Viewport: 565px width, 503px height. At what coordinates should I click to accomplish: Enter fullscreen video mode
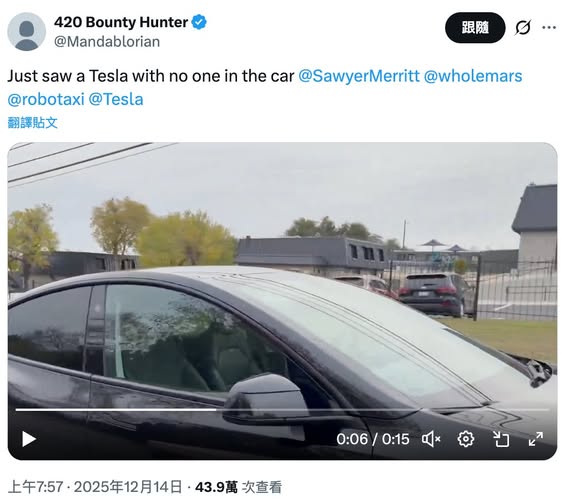coord(536,439)
